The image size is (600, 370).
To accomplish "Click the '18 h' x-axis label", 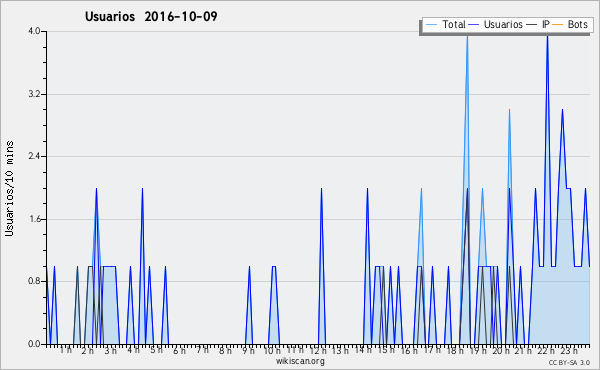I will (x=455, y=350).
